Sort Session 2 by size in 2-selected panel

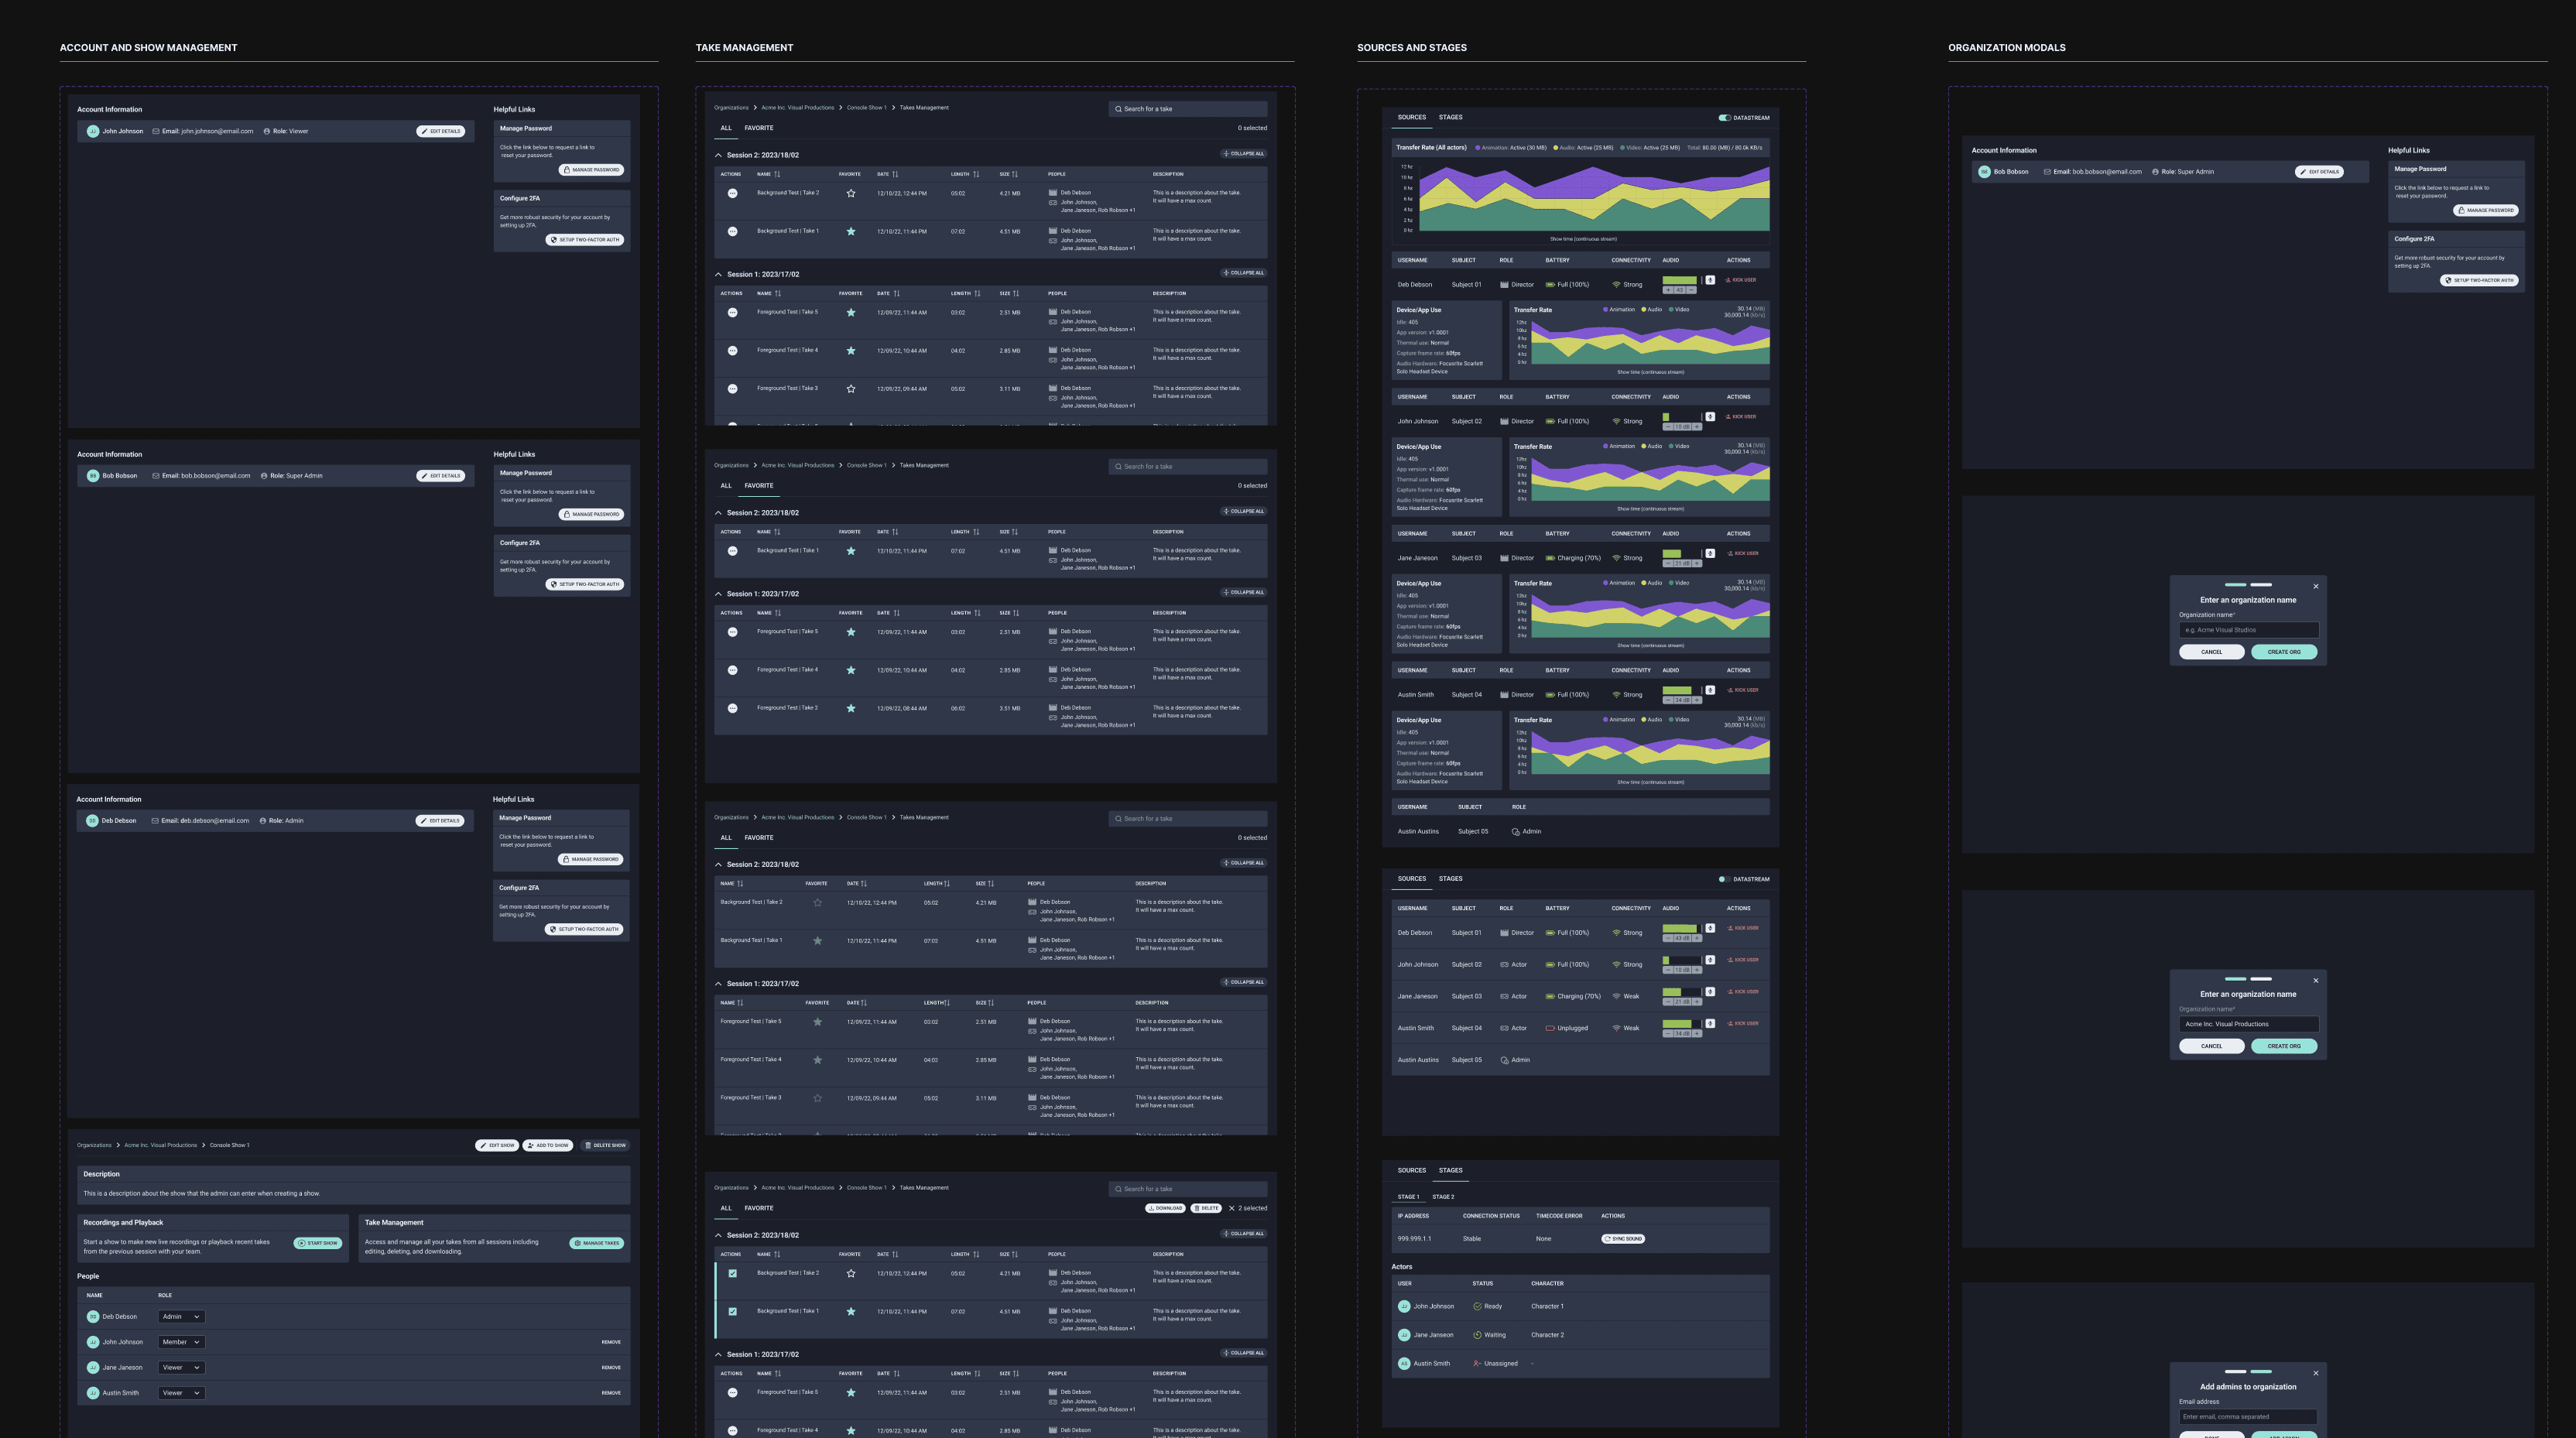pos(1014,1254)
